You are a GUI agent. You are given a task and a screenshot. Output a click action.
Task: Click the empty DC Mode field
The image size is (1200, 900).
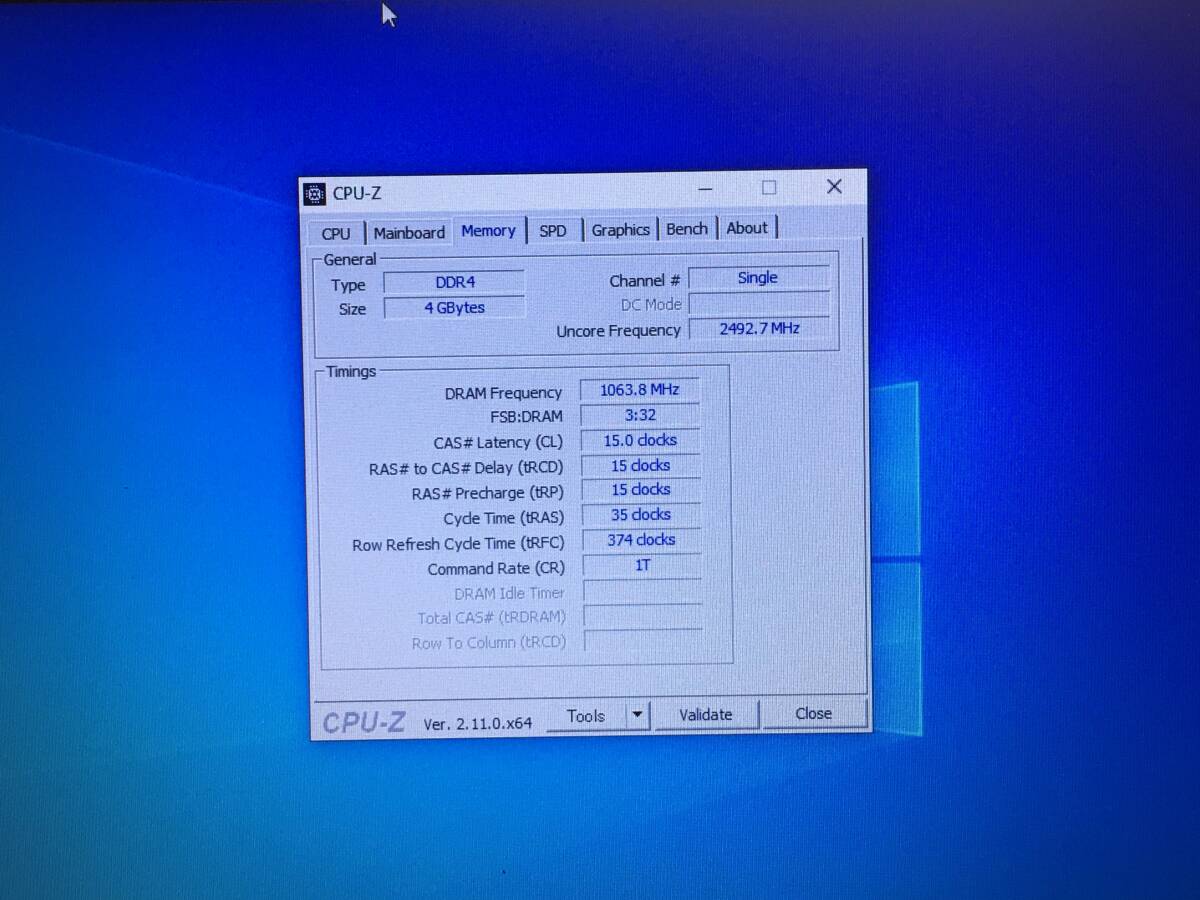coord(758,303)
